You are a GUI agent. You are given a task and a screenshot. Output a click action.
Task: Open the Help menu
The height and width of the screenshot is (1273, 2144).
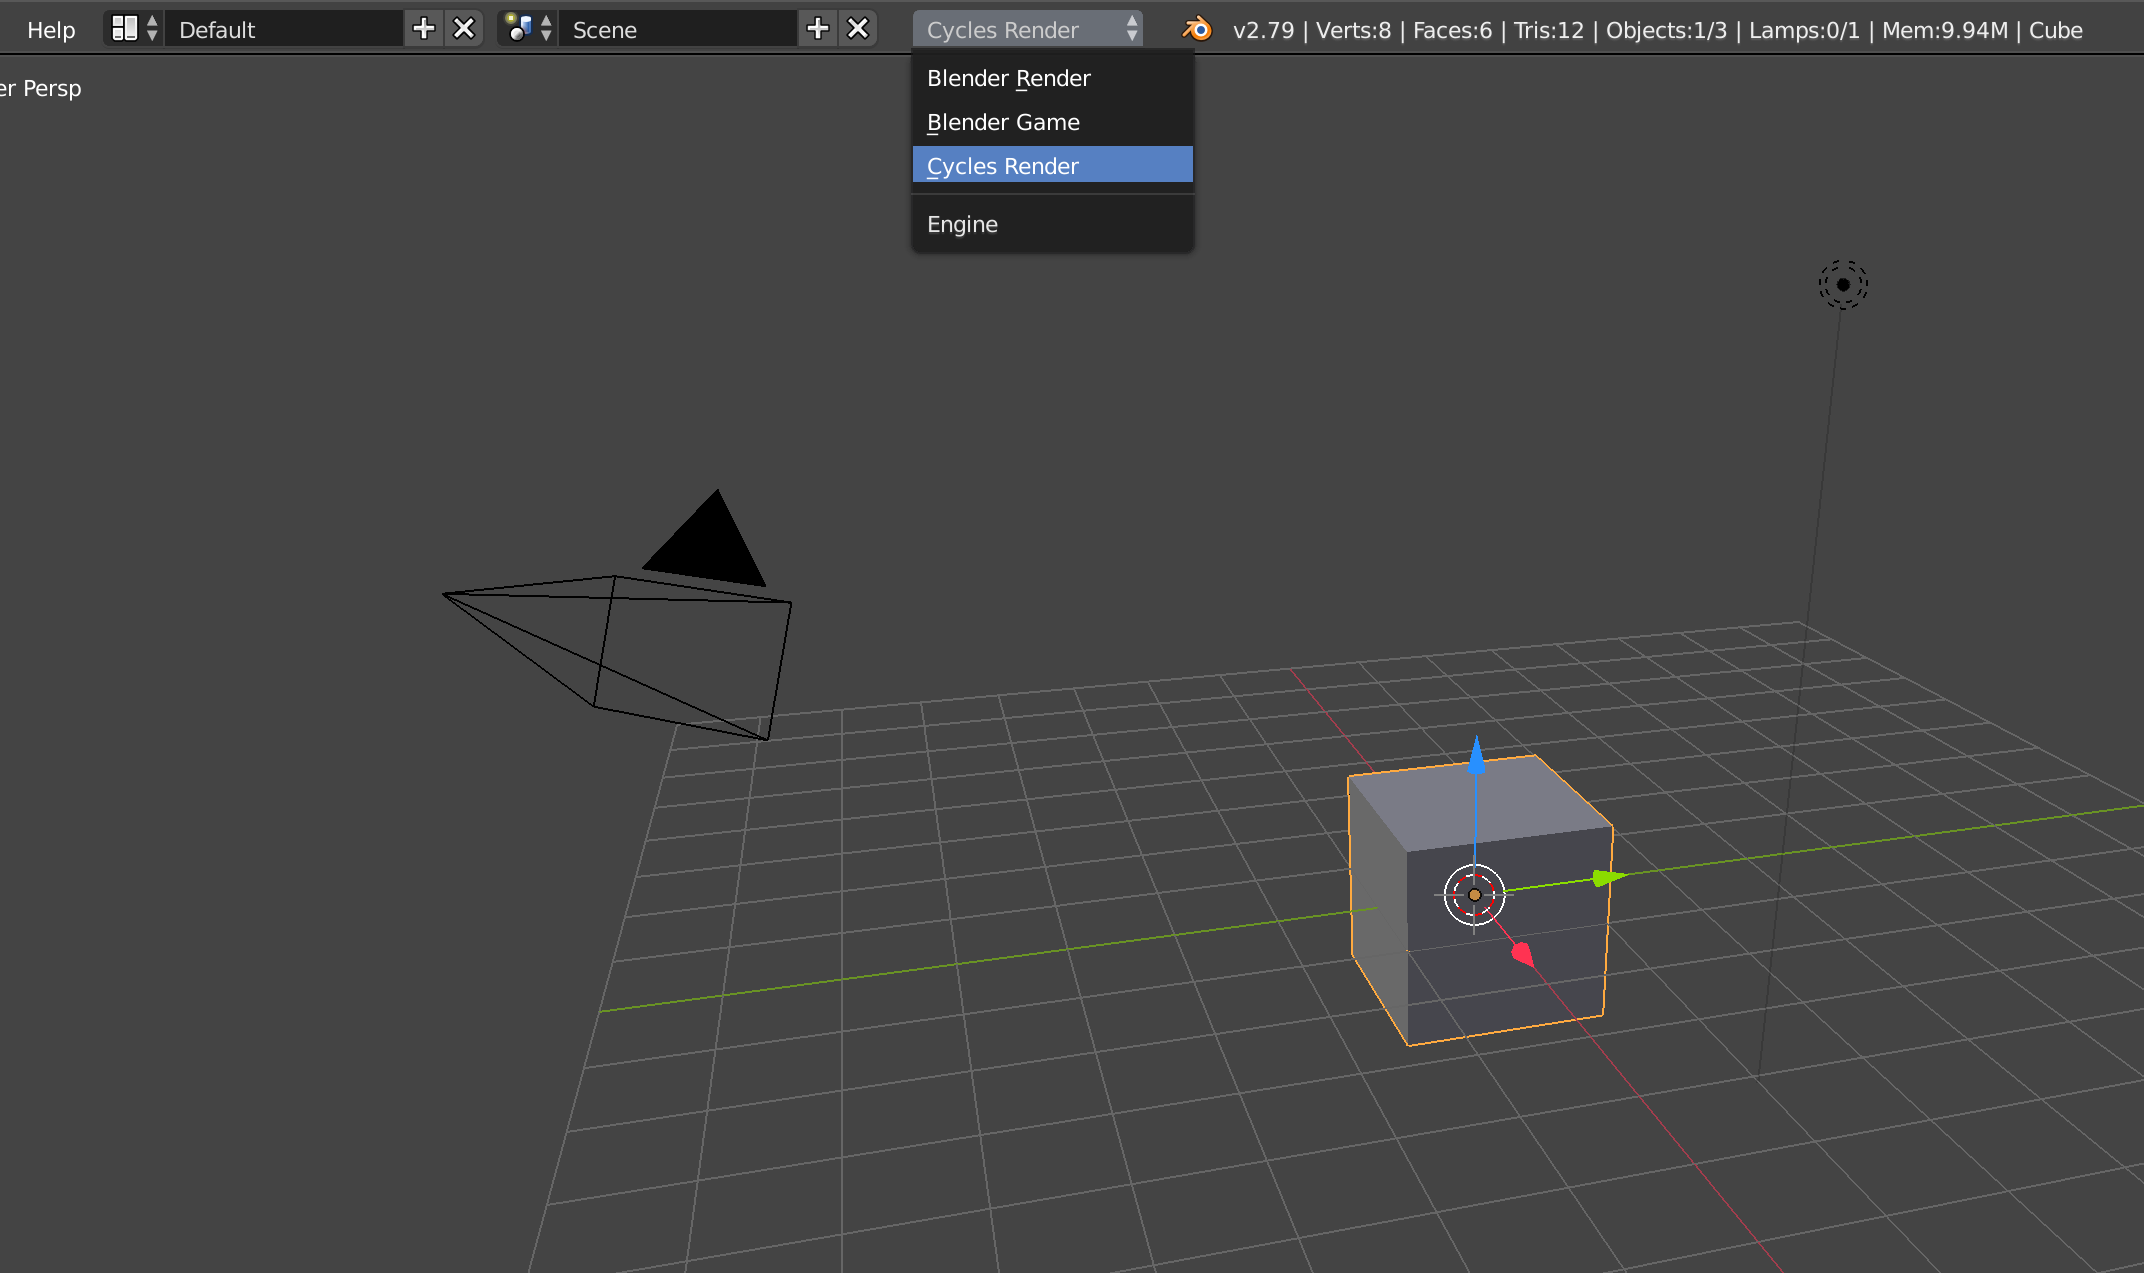(51, 30)
